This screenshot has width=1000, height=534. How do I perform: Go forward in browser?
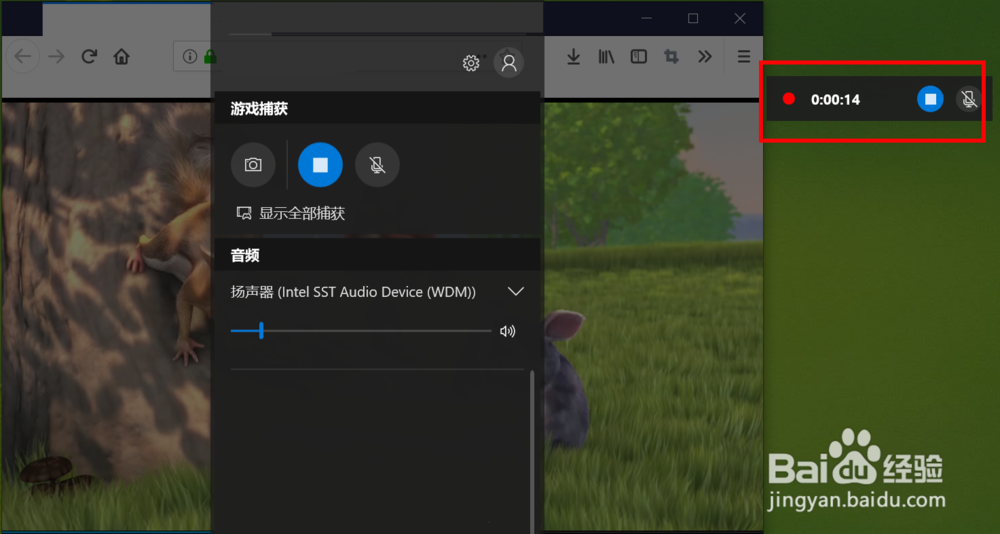pyautogui.click(x=57, y=57)
